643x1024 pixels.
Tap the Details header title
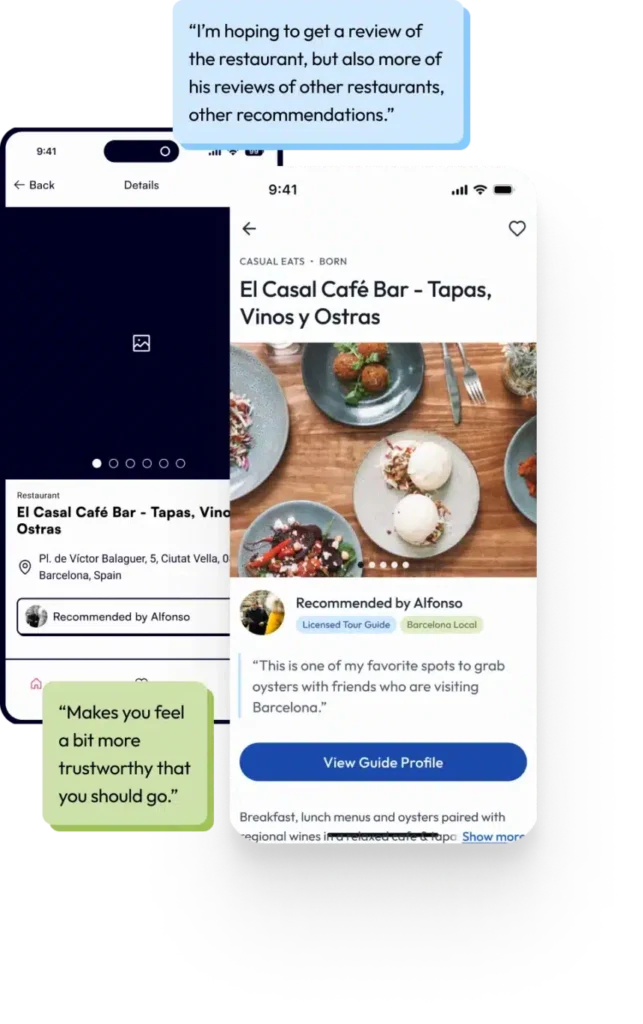(x=142, y=185)
